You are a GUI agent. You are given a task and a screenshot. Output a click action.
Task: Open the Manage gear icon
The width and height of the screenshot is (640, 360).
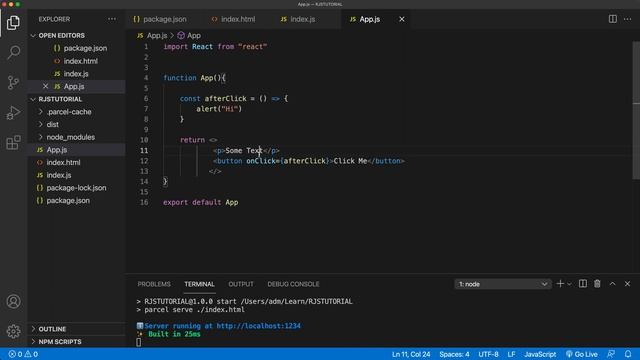click(x=13, y=331)
